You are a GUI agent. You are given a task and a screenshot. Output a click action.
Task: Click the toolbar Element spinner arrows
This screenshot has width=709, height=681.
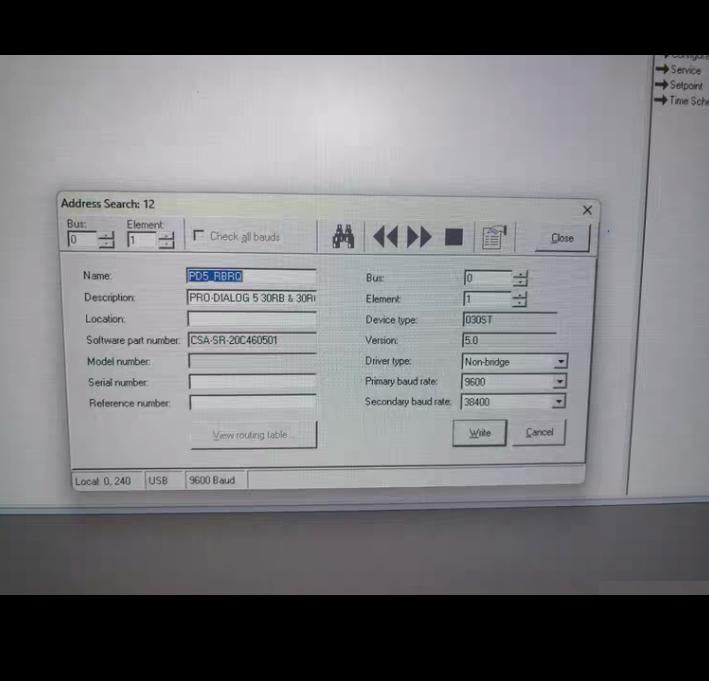coord(166,240)
